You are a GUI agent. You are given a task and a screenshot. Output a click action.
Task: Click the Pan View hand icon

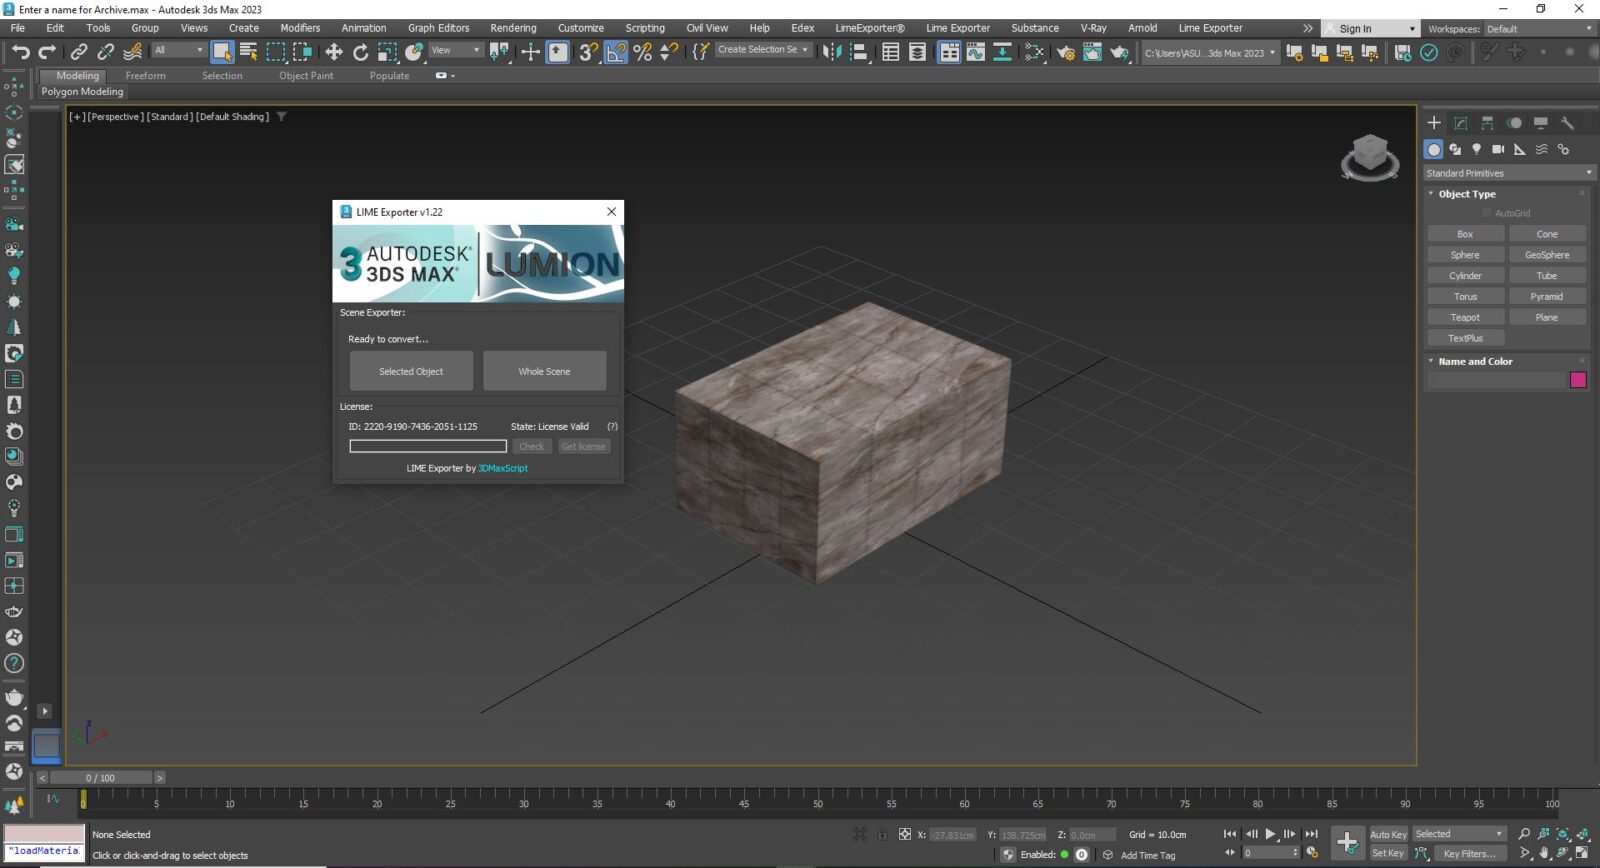coord(1544,853)
